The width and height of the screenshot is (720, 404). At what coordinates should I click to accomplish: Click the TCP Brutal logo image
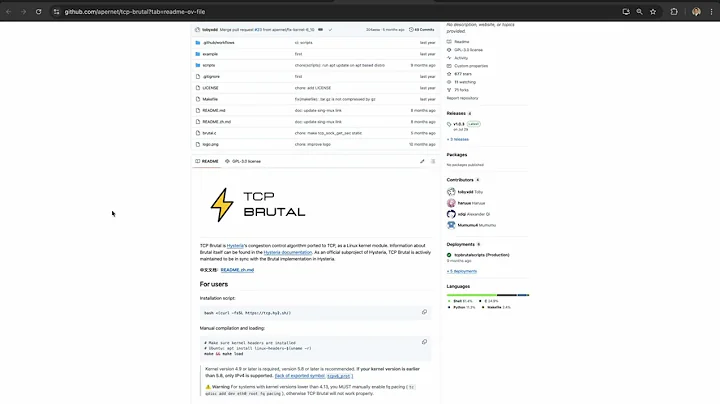click(x=258, y=205)
